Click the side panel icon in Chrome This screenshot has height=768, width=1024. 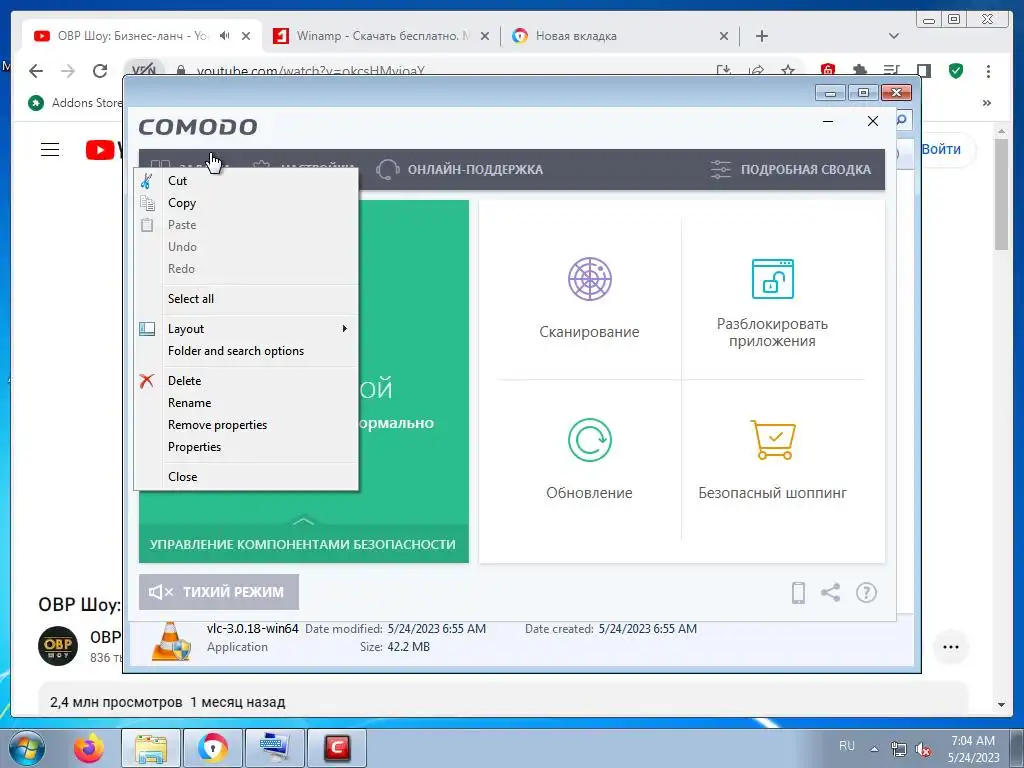[x=924, y=71]
